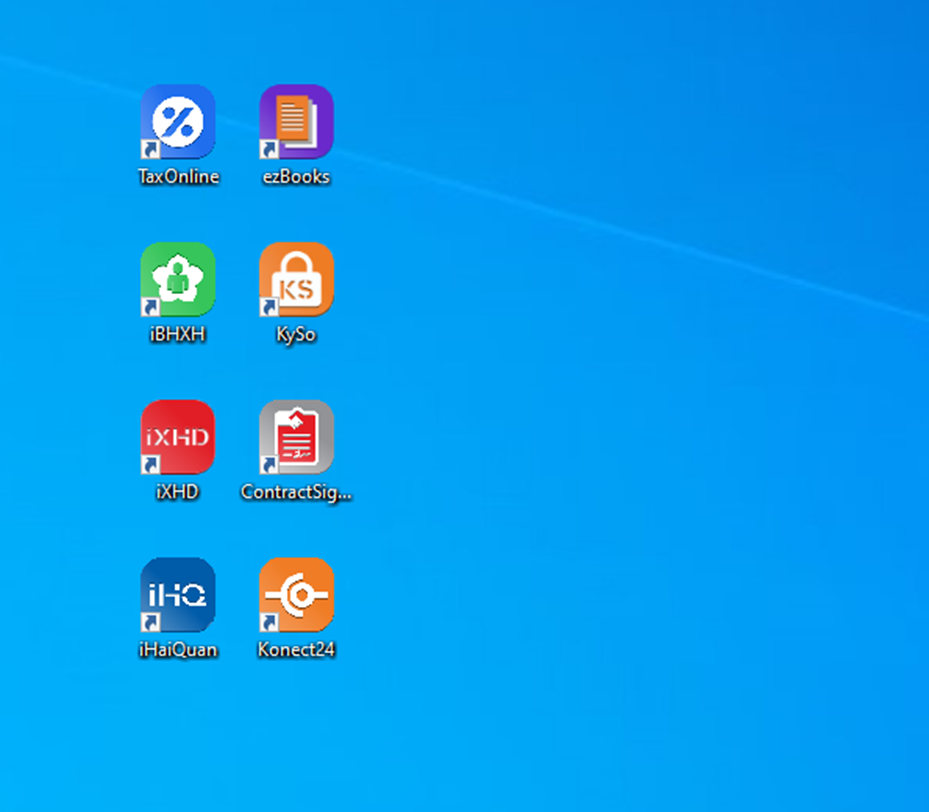
Task: Click the KySo text label
Action: [296, 335]
